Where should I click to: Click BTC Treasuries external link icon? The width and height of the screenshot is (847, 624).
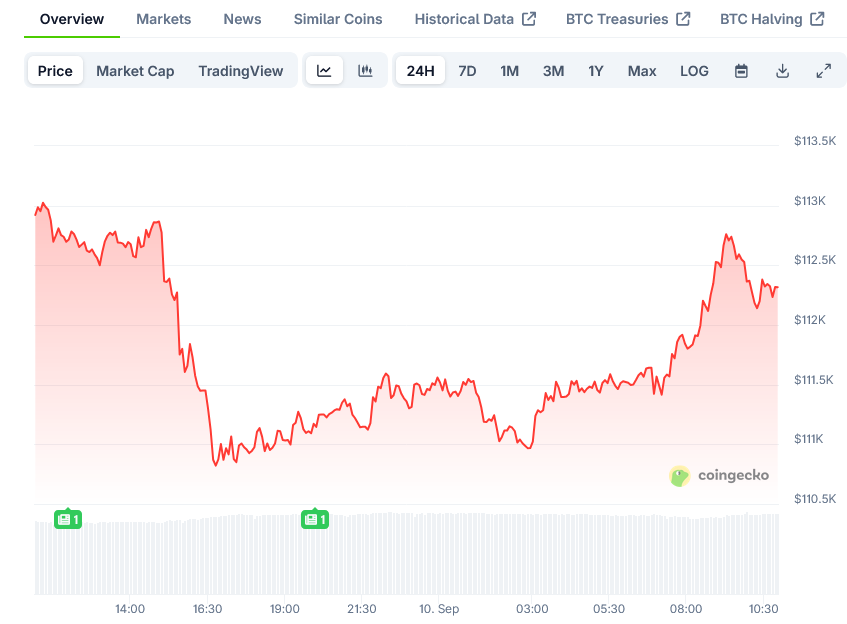click(x=683, y=19)
